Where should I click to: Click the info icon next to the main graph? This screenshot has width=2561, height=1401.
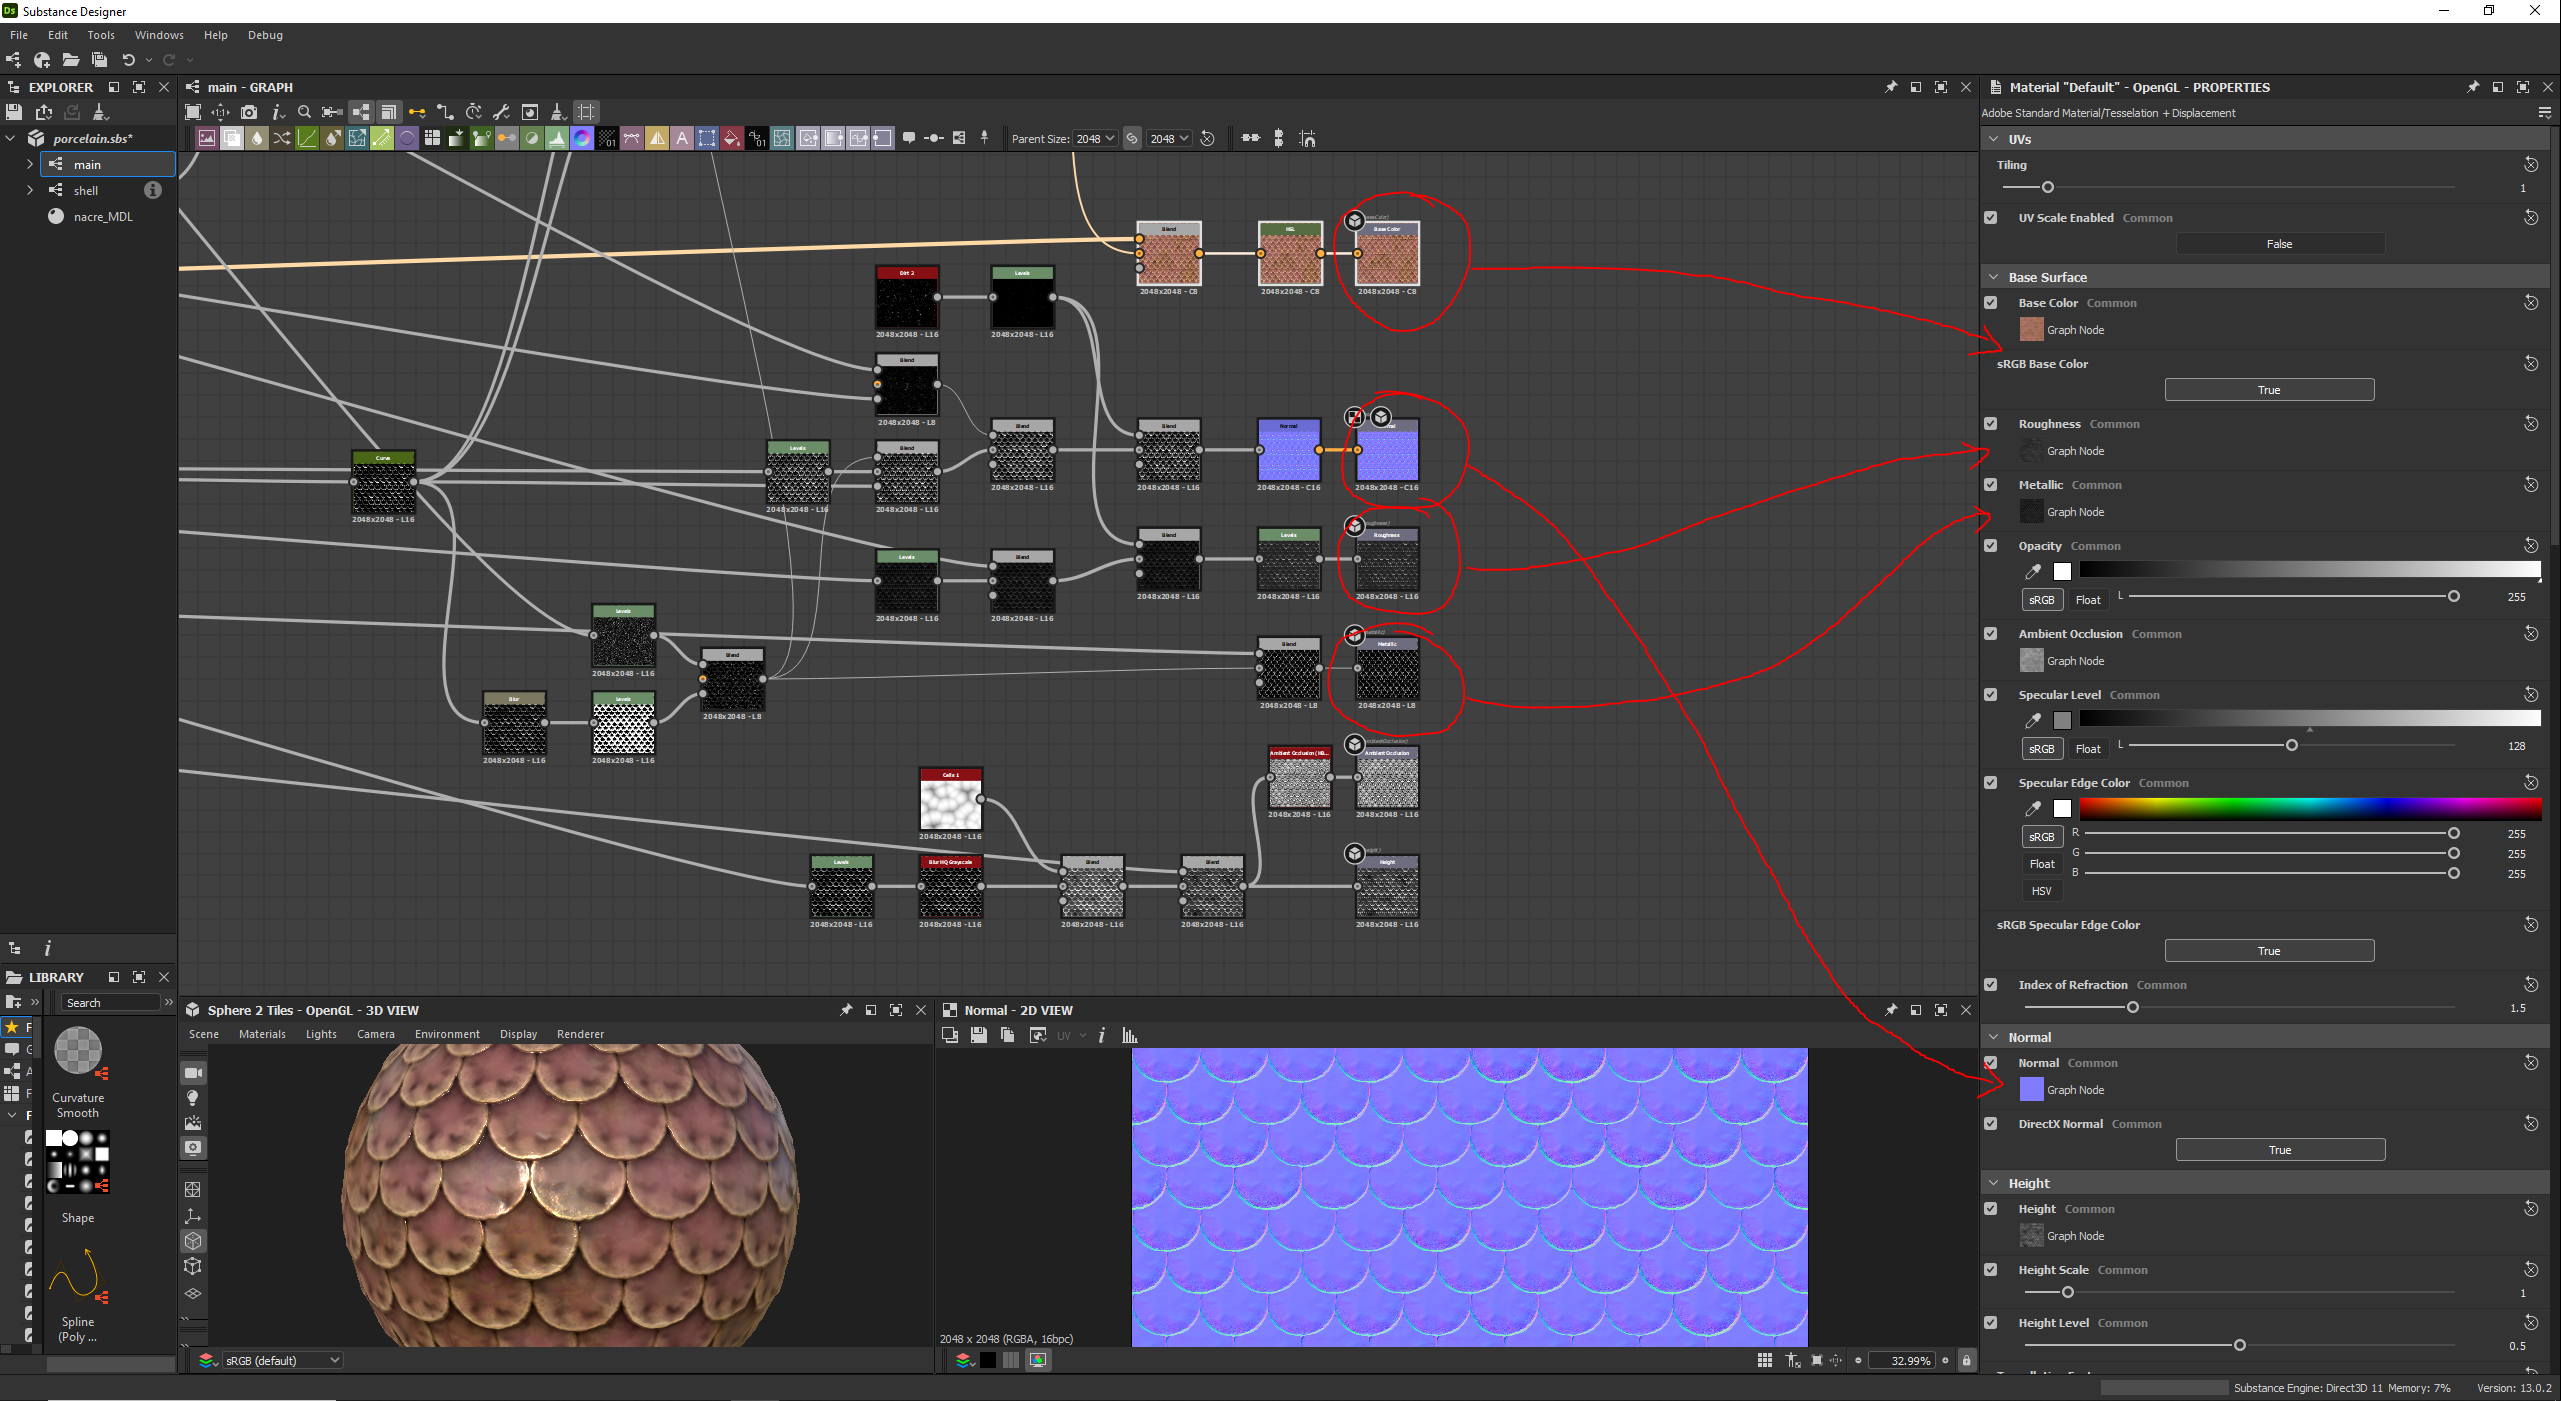[153, 191]
